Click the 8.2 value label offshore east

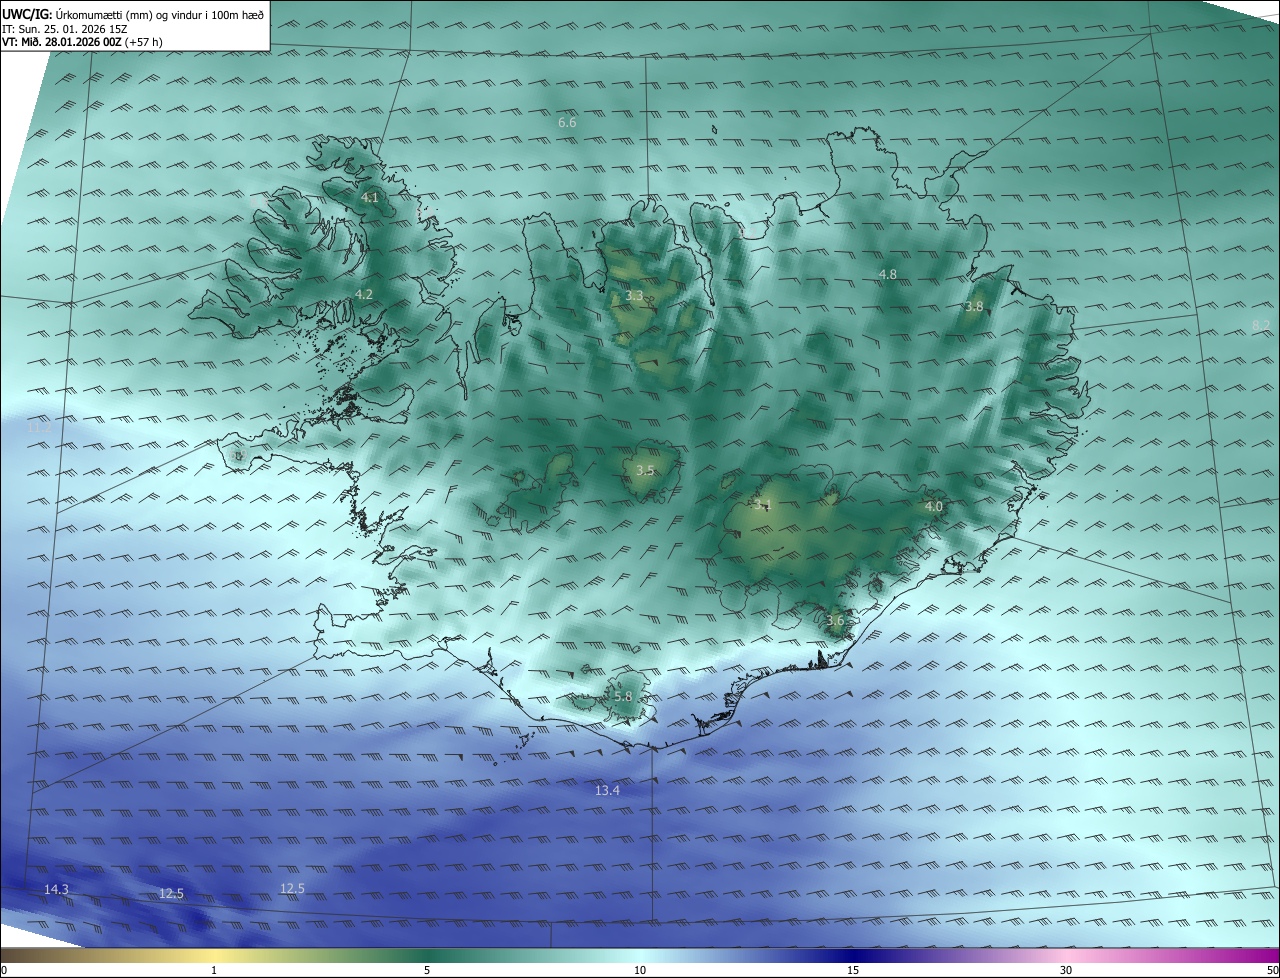pos(1261,325)
